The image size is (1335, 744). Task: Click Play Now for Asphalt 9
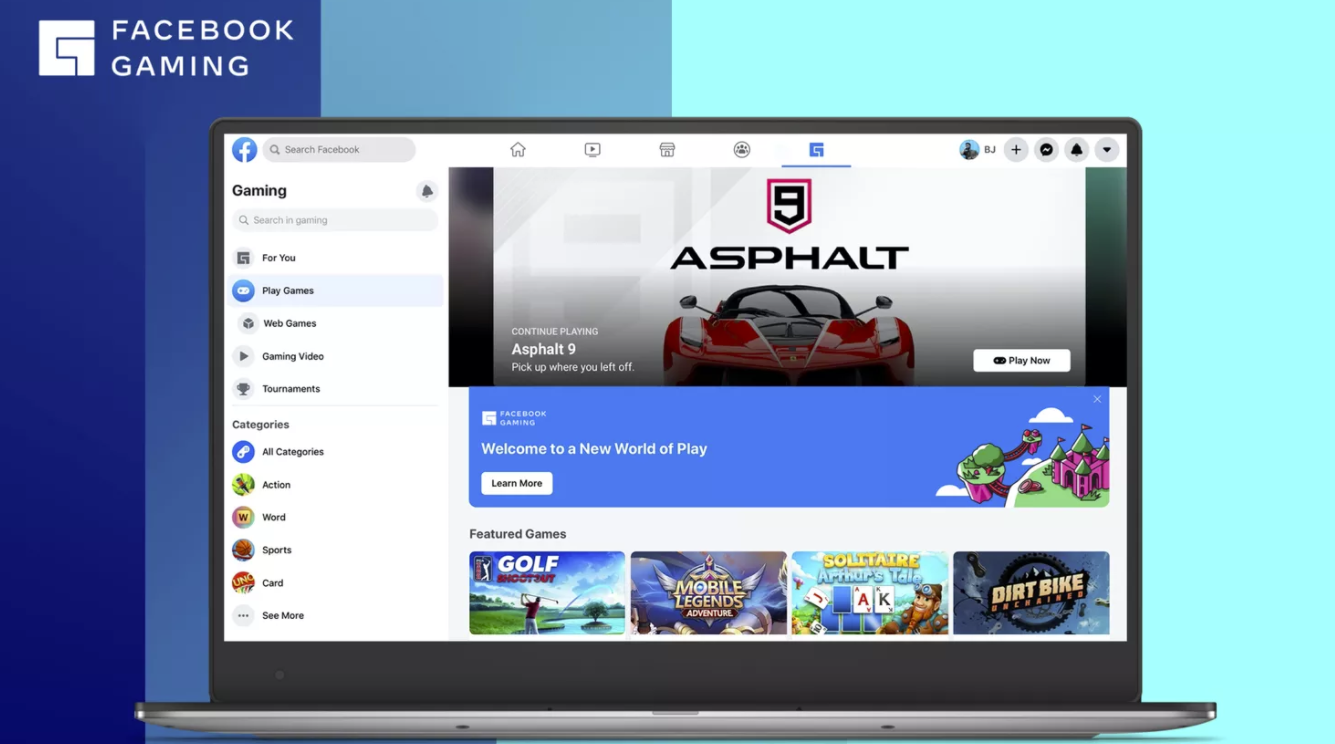(x=1022, y=361)
